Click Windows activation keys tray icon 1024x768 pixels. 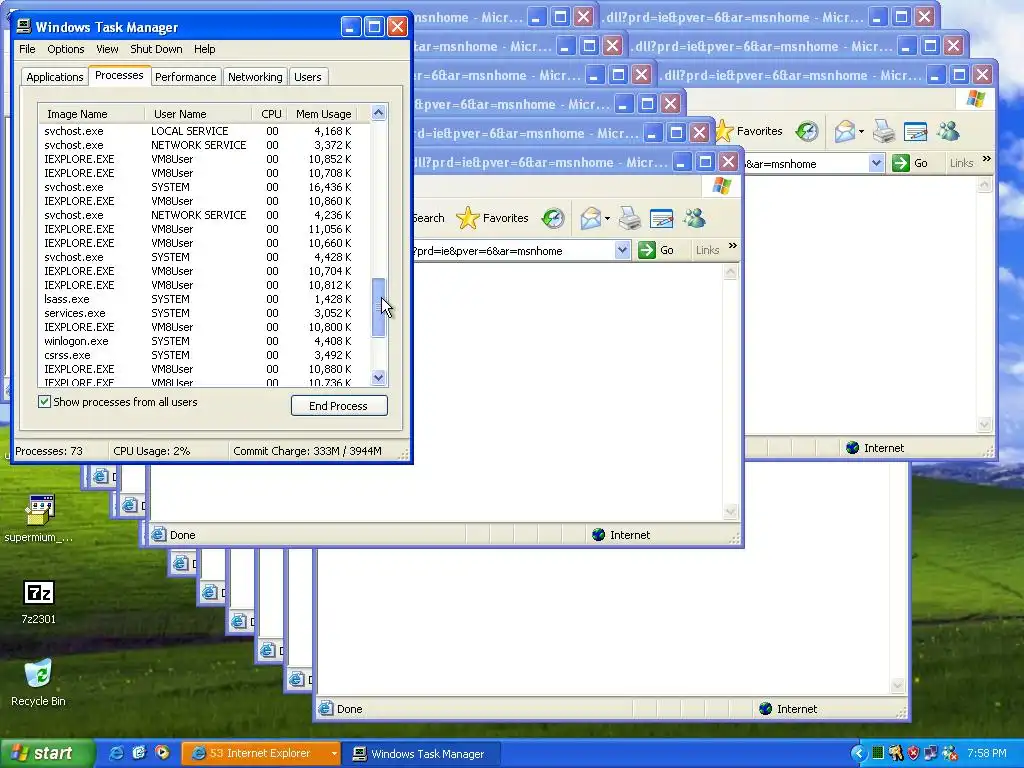coord(895,753)
